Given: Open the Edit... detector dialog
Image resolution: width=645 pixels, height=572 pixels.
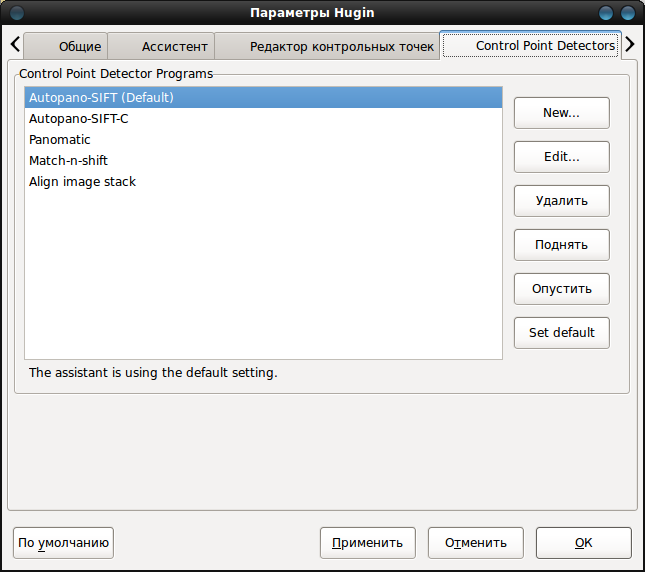Looking at the screenshot, I should [x=561, y=157].
